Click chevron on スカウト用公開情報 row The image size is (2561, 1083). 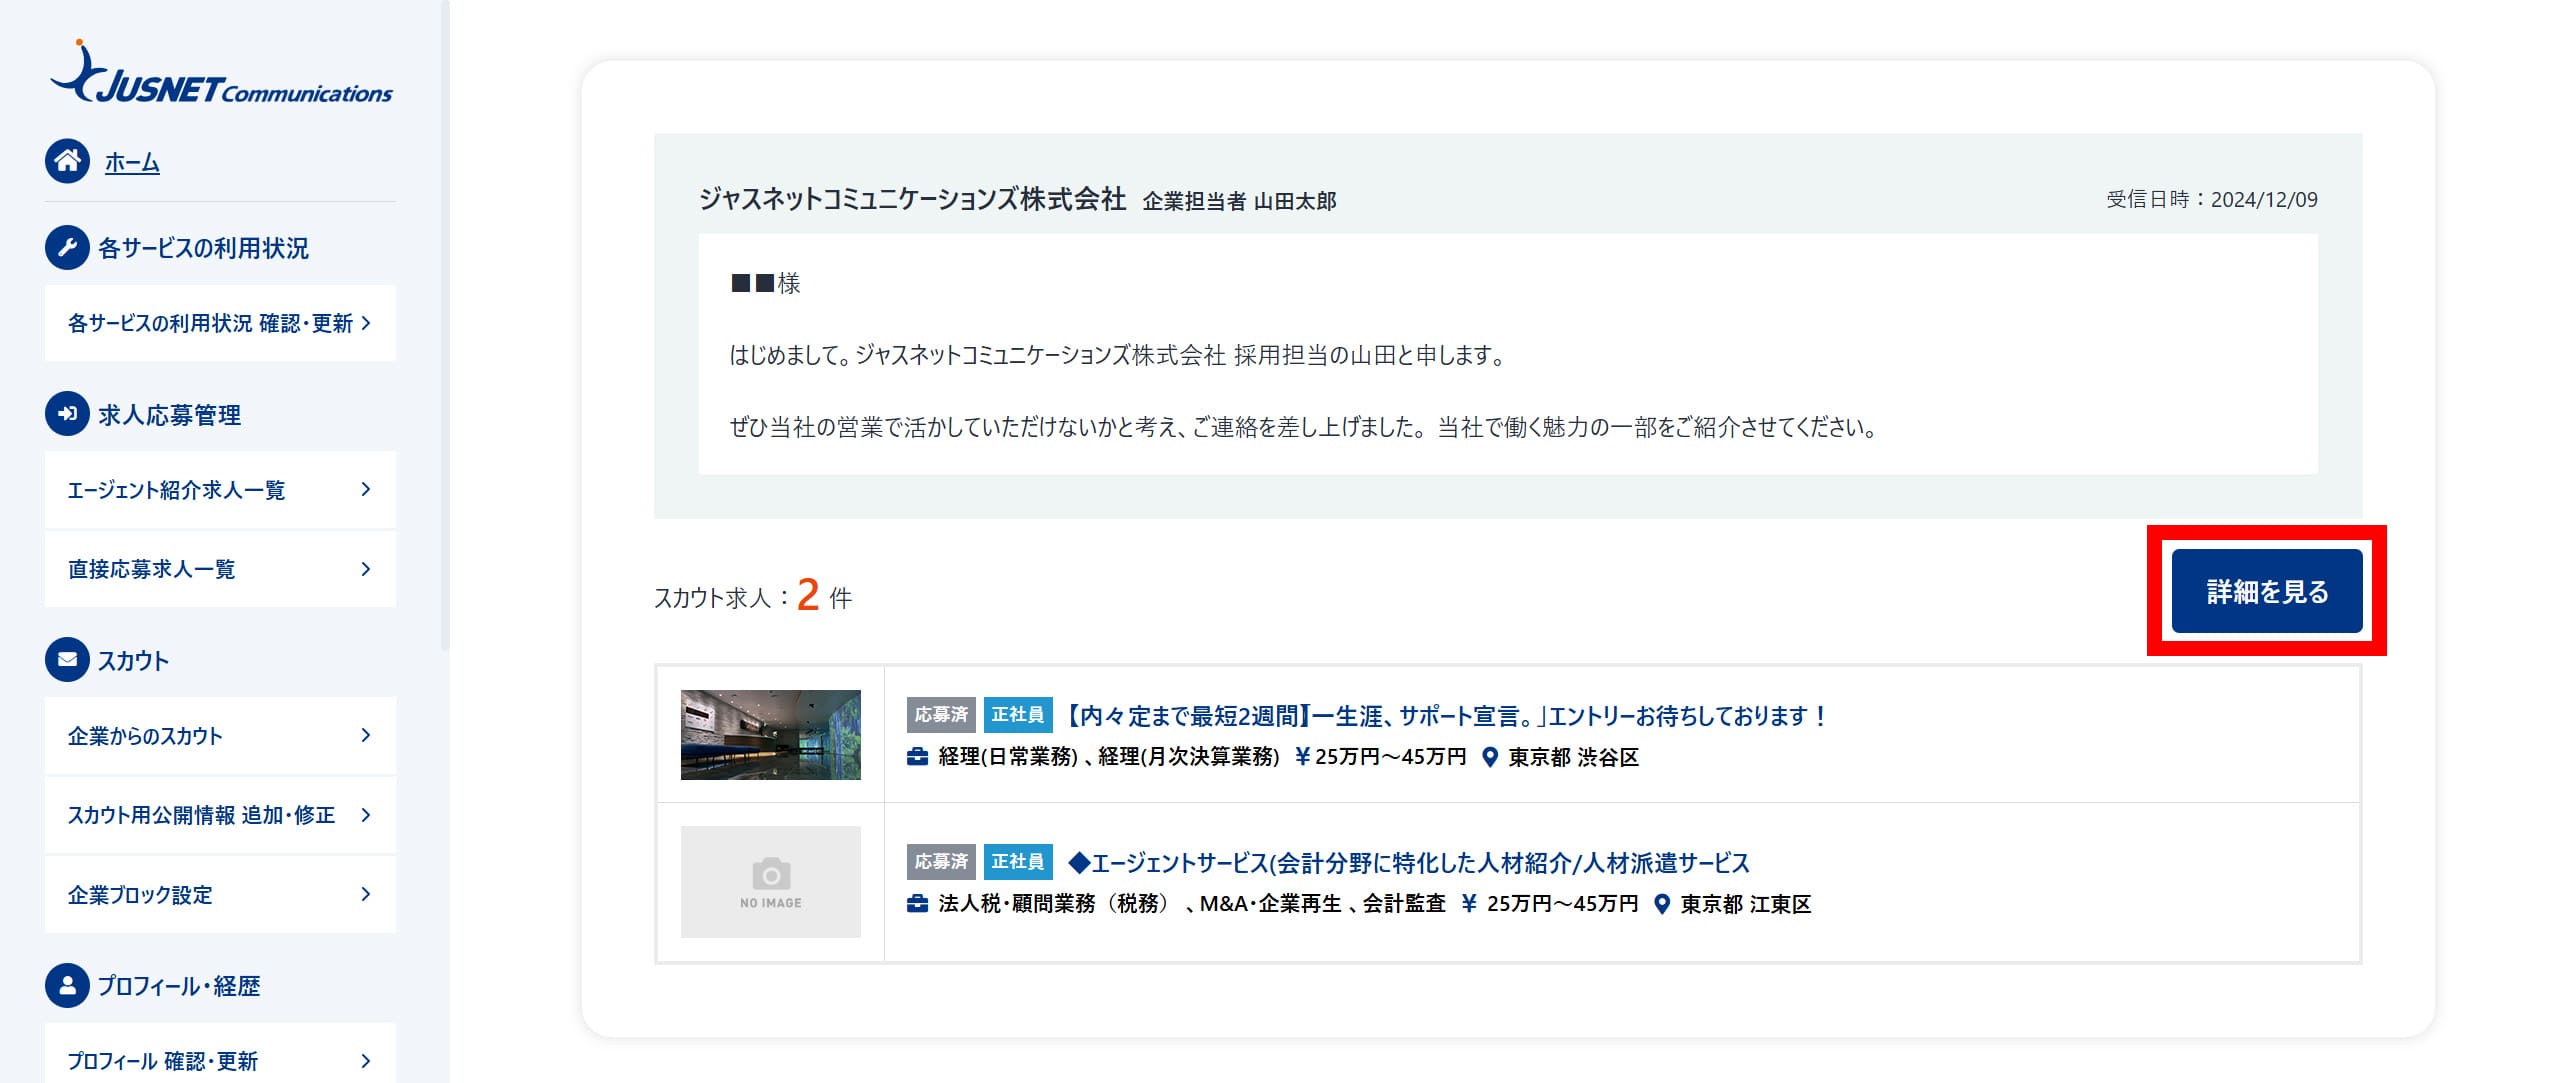[366, 815]
